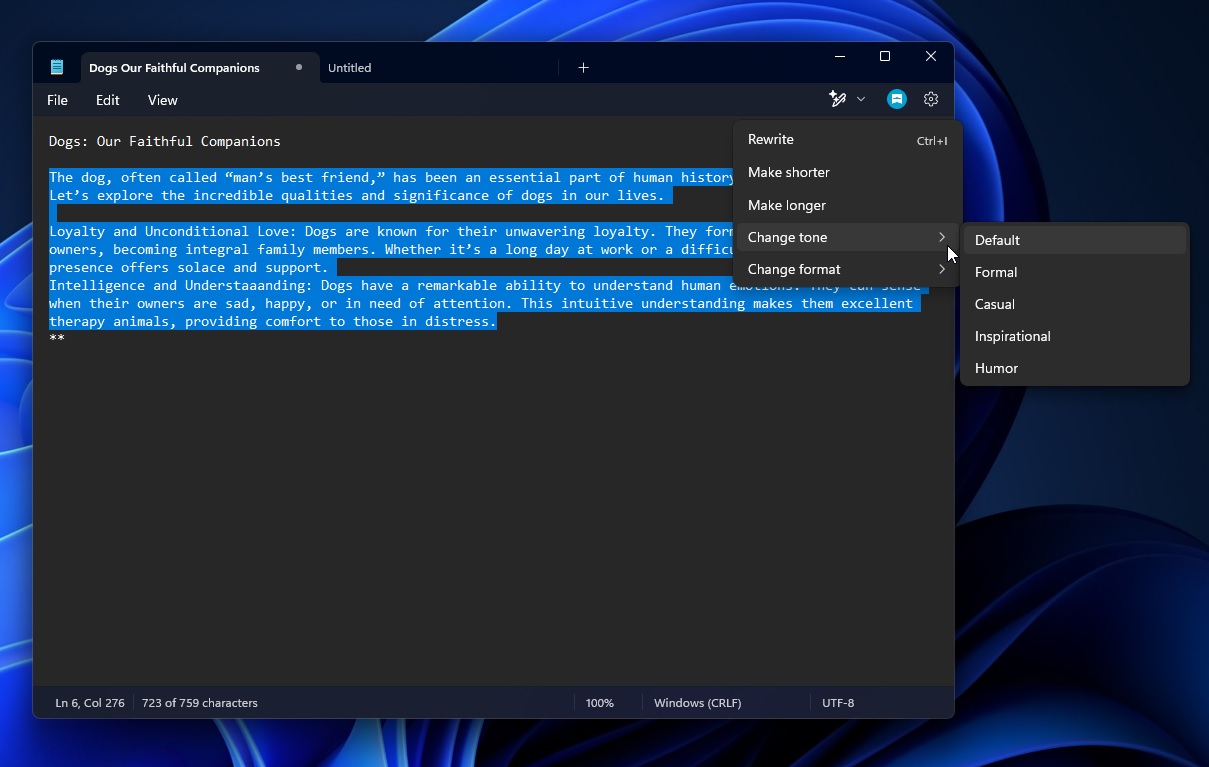Minimize the Notepad window
The height and width of the screenshot is (767, 1209).
[840, 57]
